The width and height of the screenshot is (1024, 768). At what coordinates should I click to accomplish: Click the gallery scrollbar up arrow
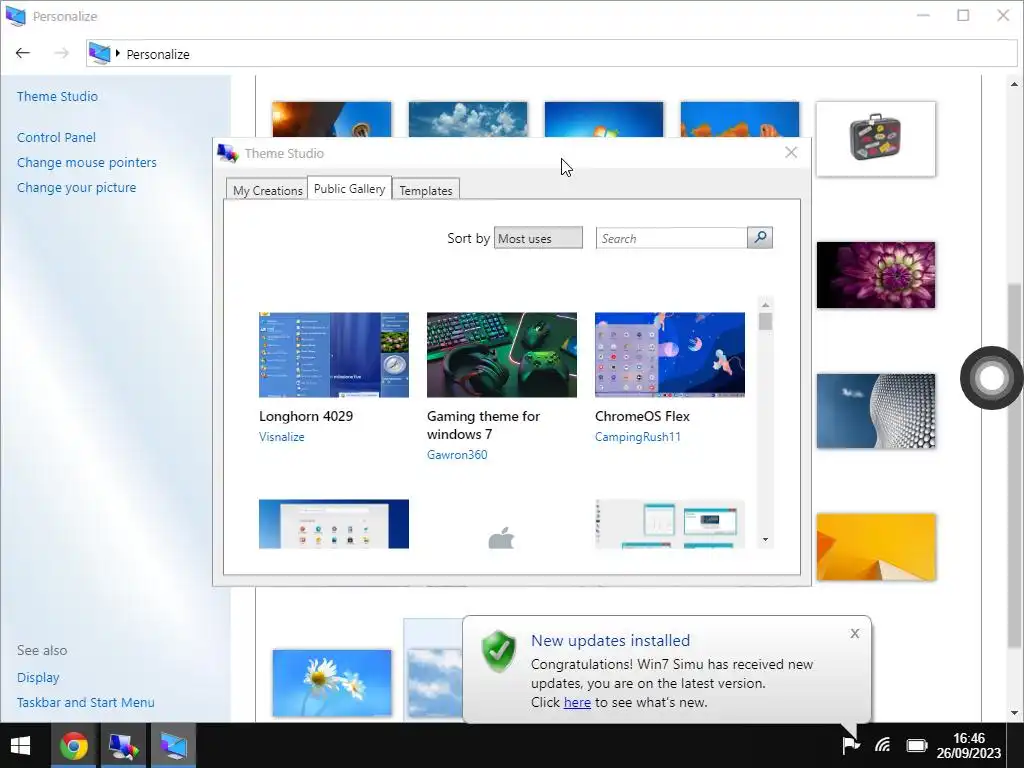pos(765,304)
